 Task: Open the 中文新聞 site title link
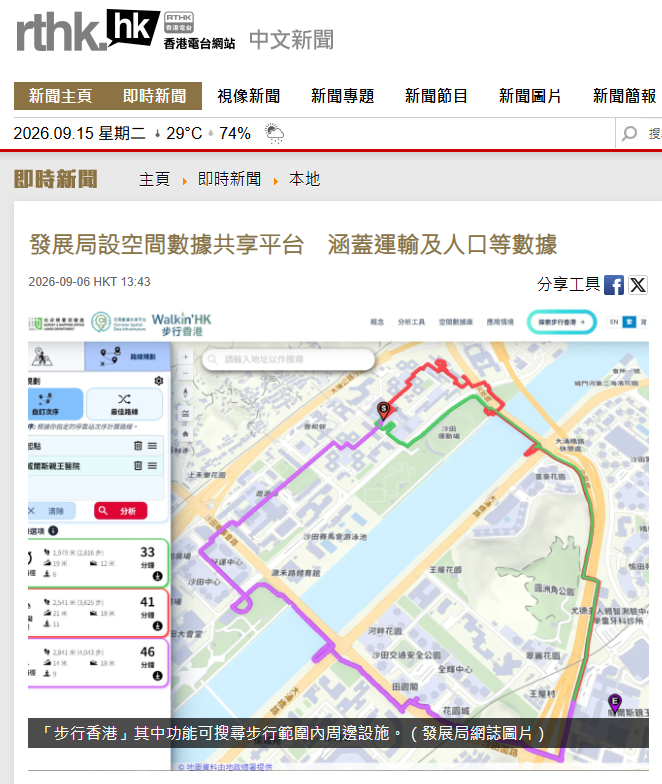[x=291, y=40]
